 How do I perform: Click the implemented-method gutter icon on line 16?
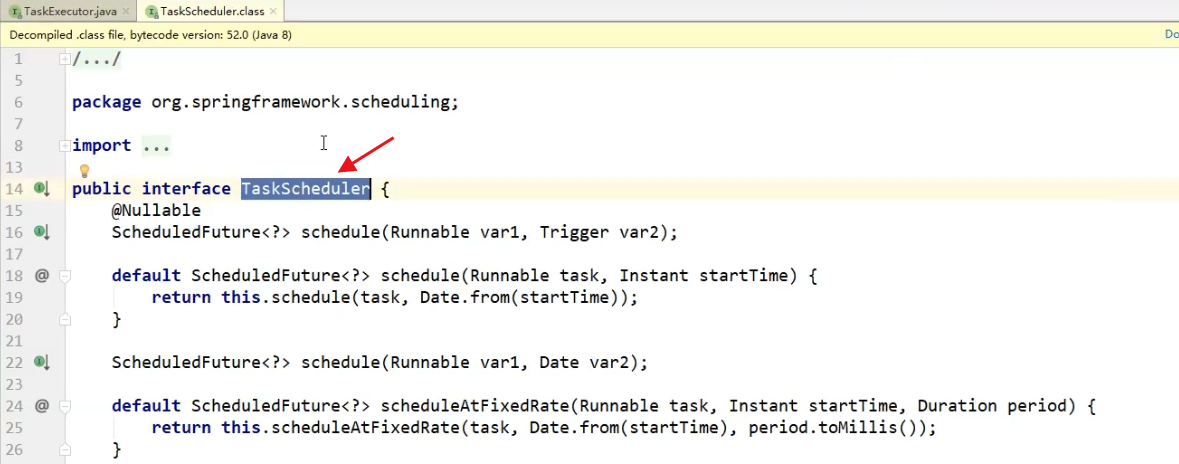pyautogui.click(x=42, y=232)
